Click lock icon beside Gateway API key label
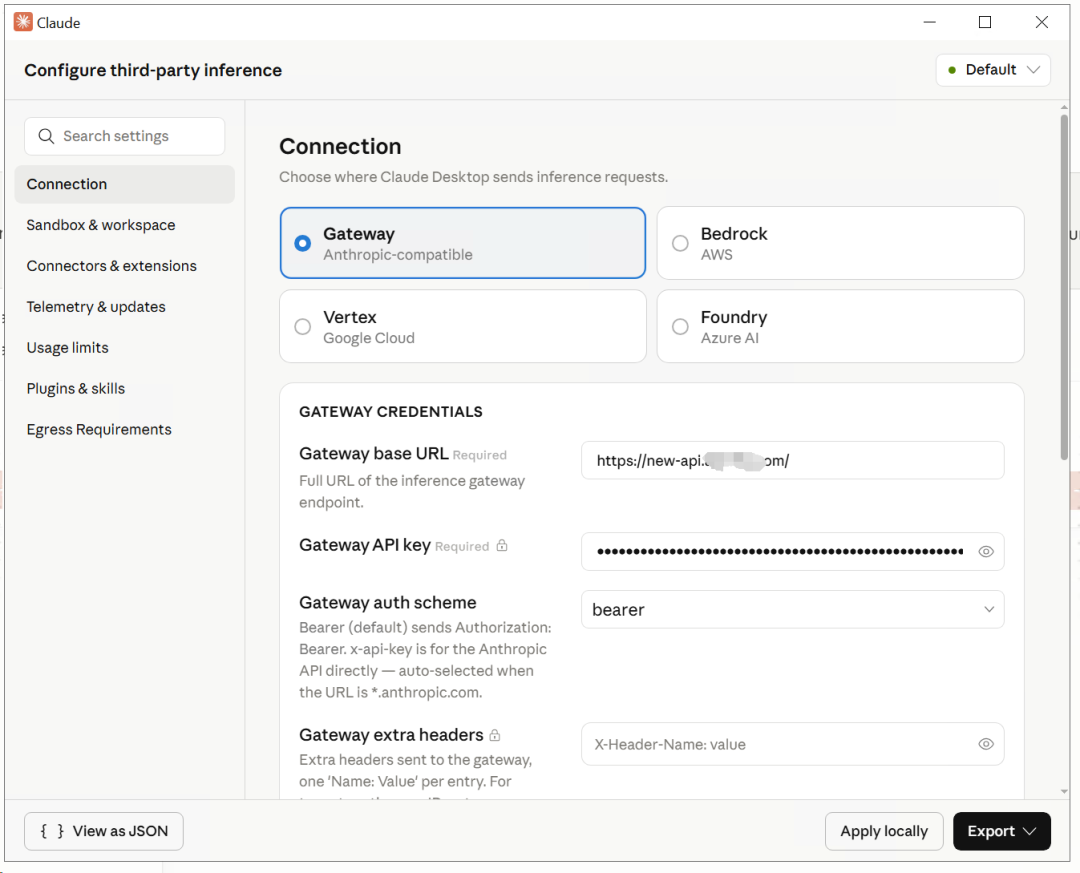This screenshot has height=873, width=1080. click(x=502, y=546)
